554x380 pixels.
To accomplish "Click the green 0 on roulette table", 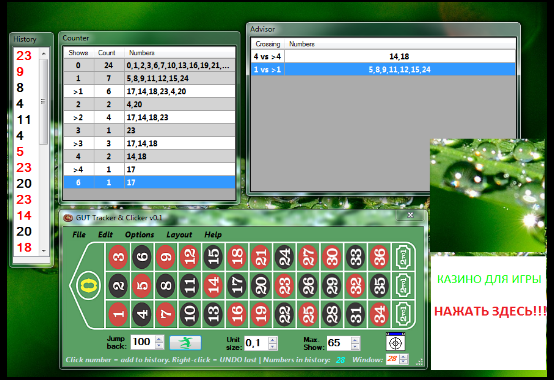I will click(x=89, y=285).
